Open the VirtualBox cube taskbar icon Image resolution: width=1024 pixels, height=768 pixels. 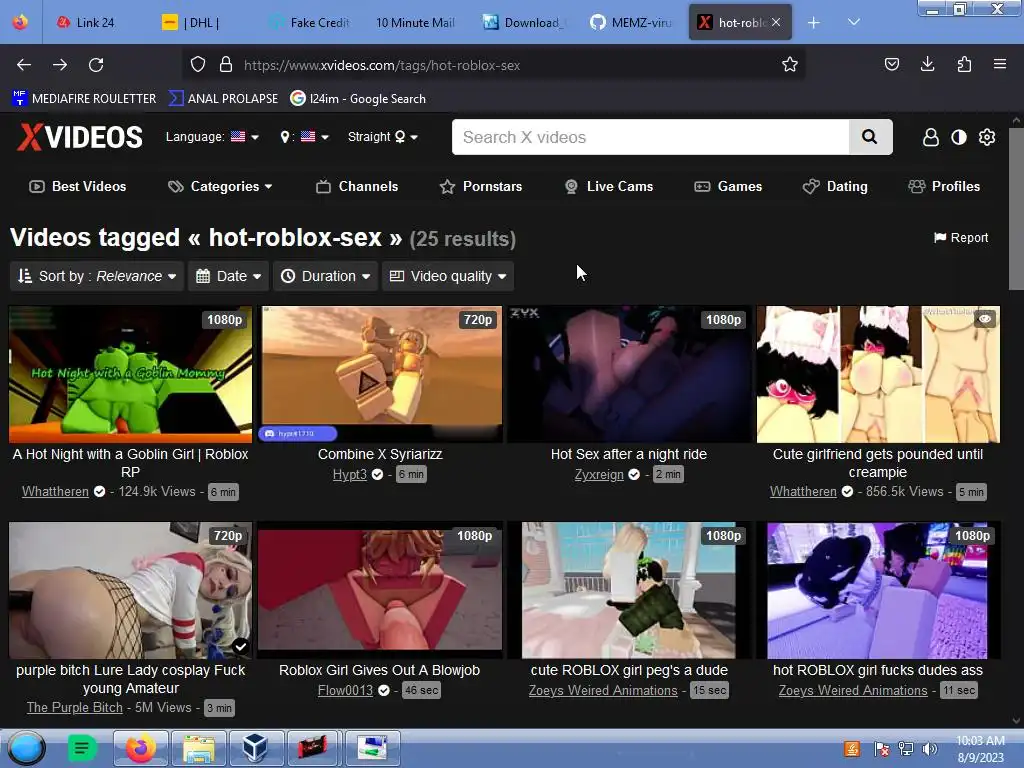click(x=255, y=748)
